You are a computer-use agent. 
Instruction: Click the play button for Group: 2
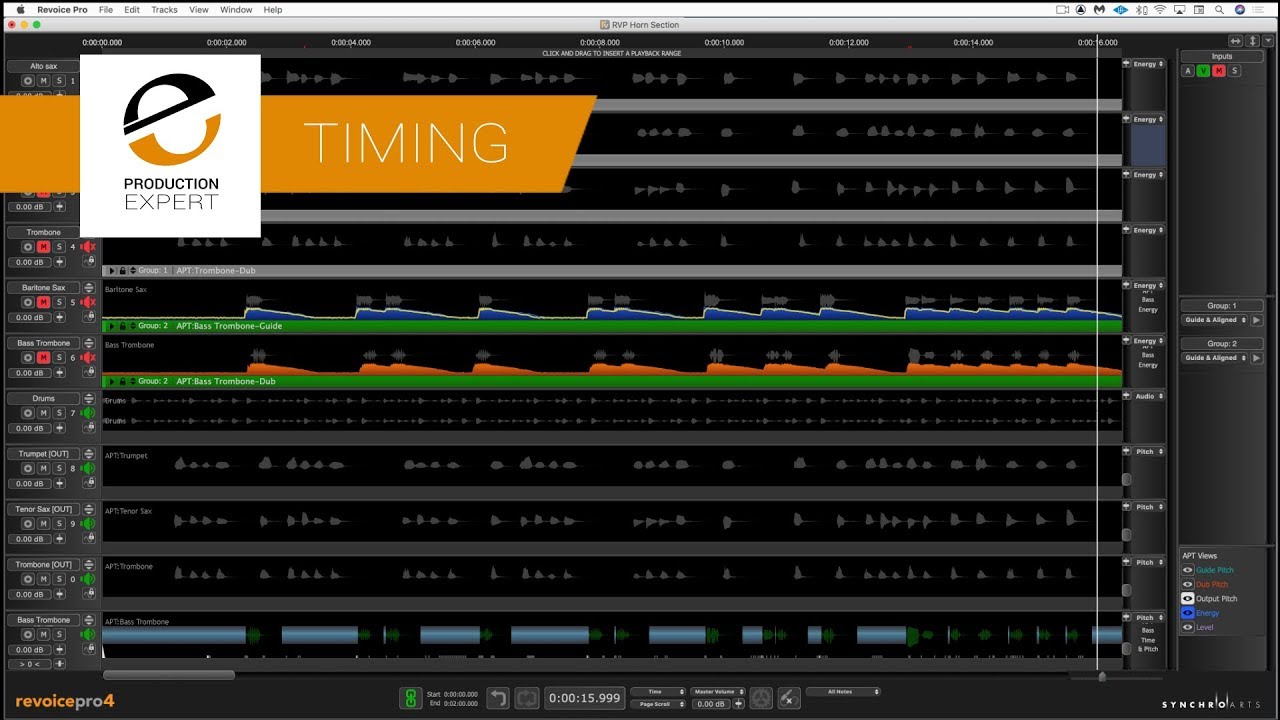click(1257, 358)
